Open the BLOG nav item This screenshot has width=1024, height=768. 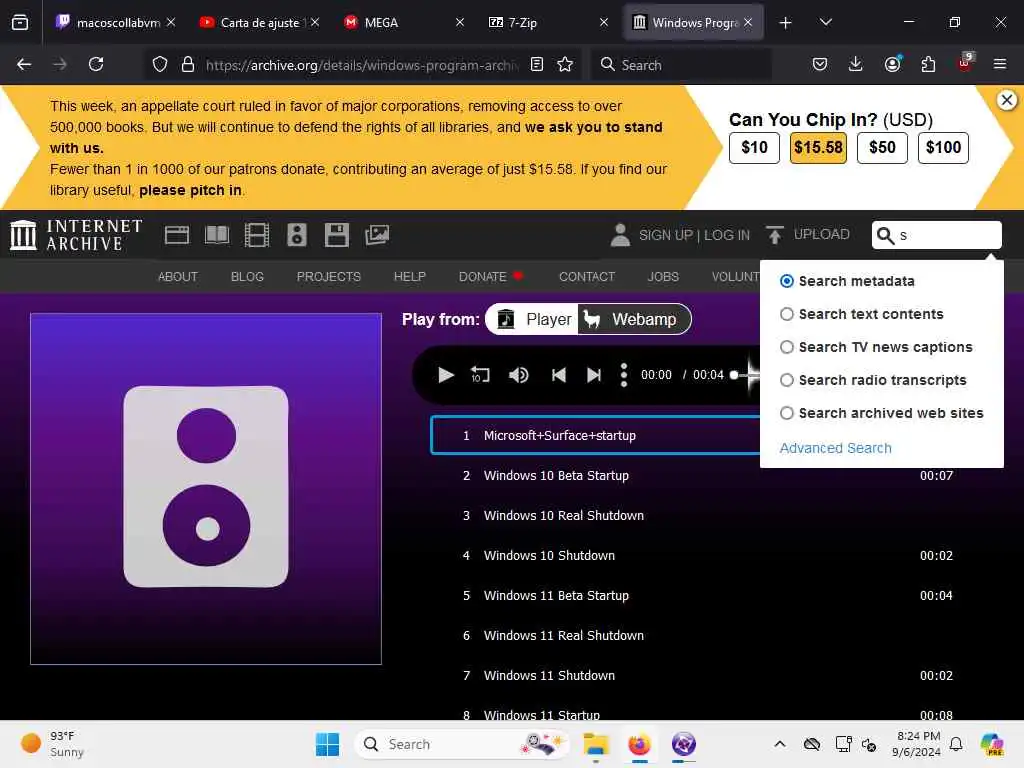[247, 277]
